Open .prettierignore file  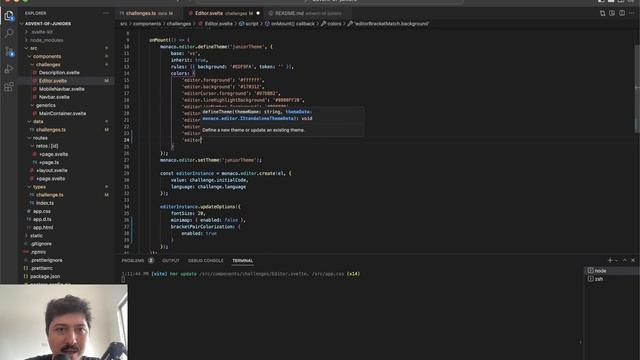point(46,260)
